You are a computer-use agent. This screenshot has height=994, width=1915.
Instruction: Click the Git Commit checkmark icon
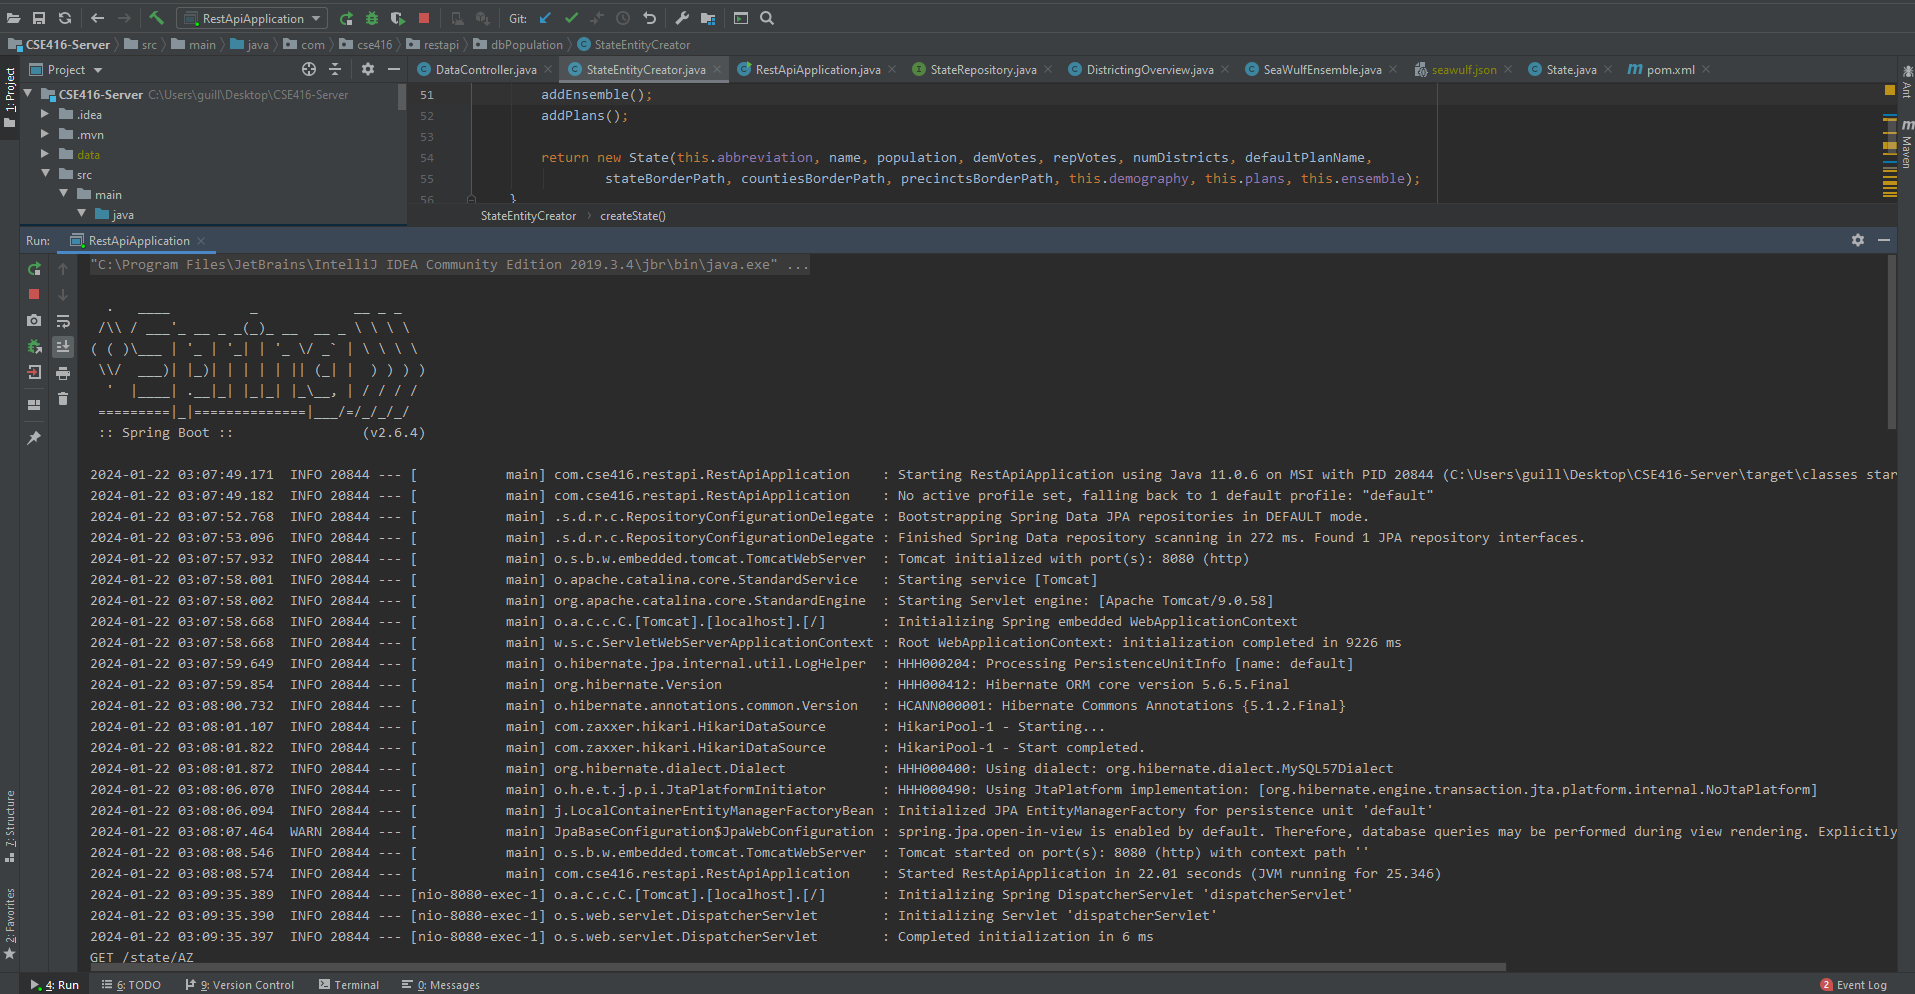point(571,18)
